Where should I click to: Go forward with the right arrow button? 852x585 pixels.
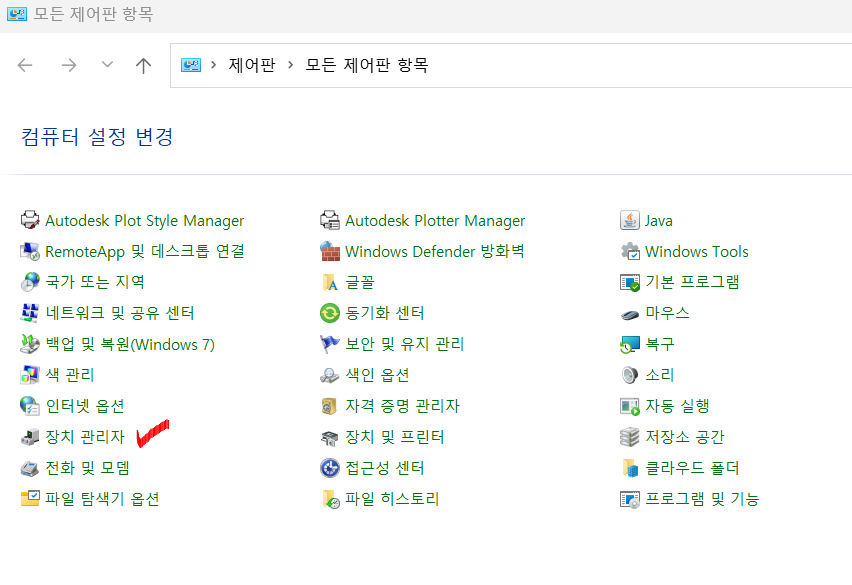68,65
